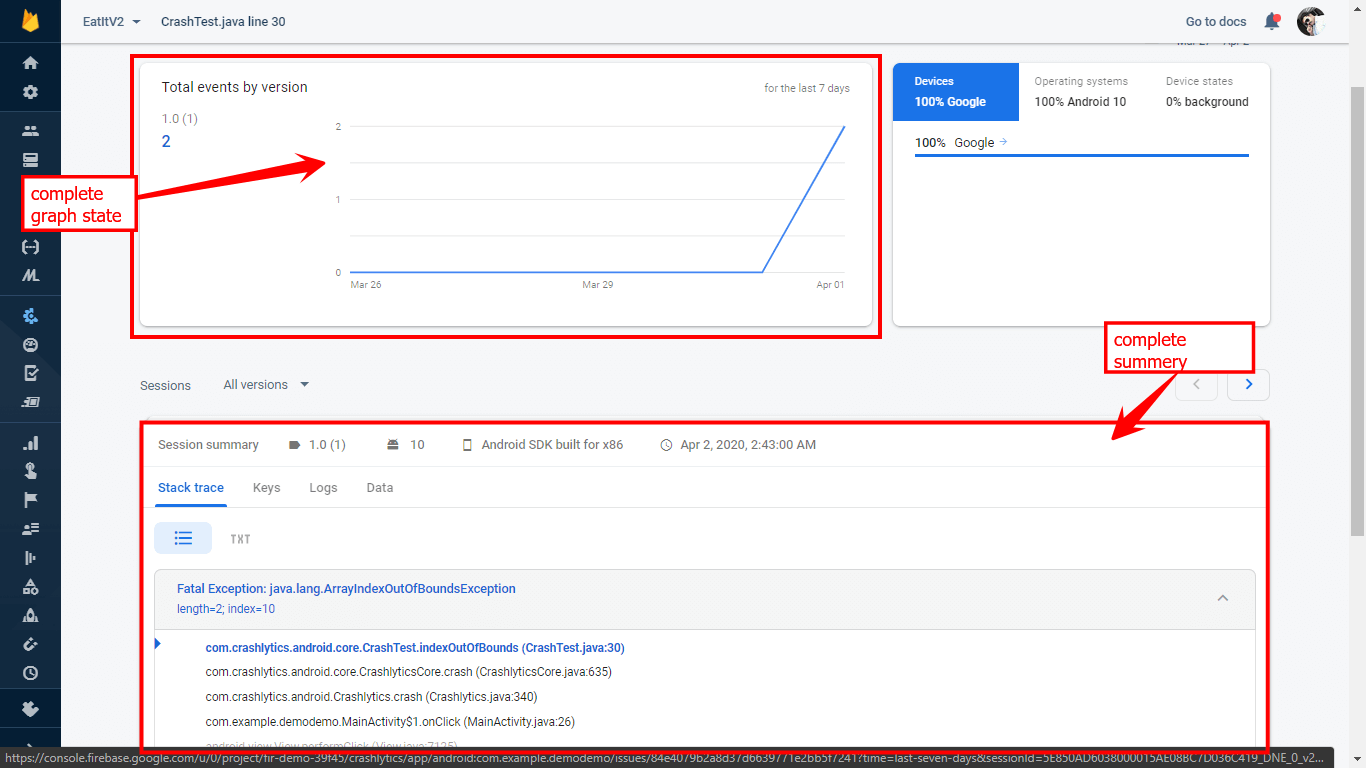The height and width of the screenshot is (768, 1366).
Task: Click the Google device arrow
Action: (1003, 142)
